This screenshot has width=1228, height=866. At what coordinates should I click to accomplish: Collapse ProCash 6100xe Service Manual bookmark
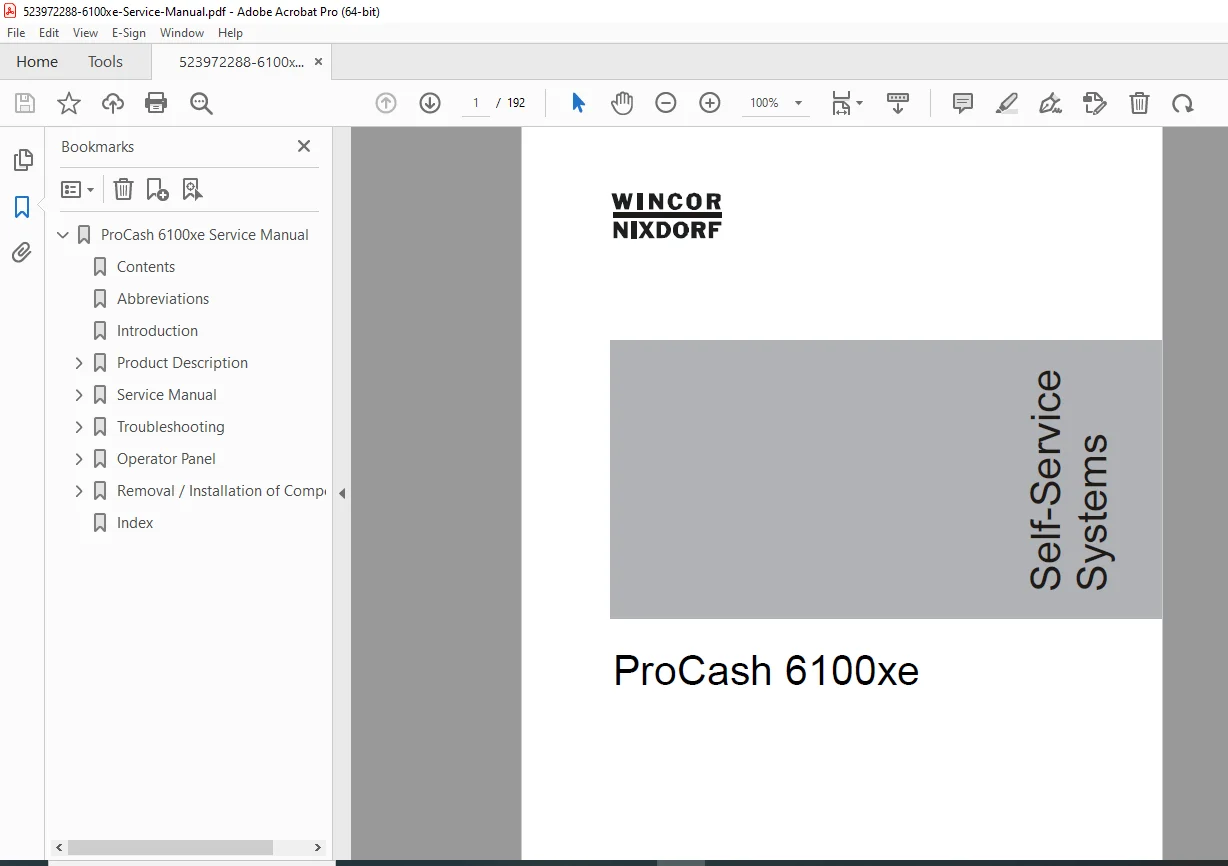63,235
